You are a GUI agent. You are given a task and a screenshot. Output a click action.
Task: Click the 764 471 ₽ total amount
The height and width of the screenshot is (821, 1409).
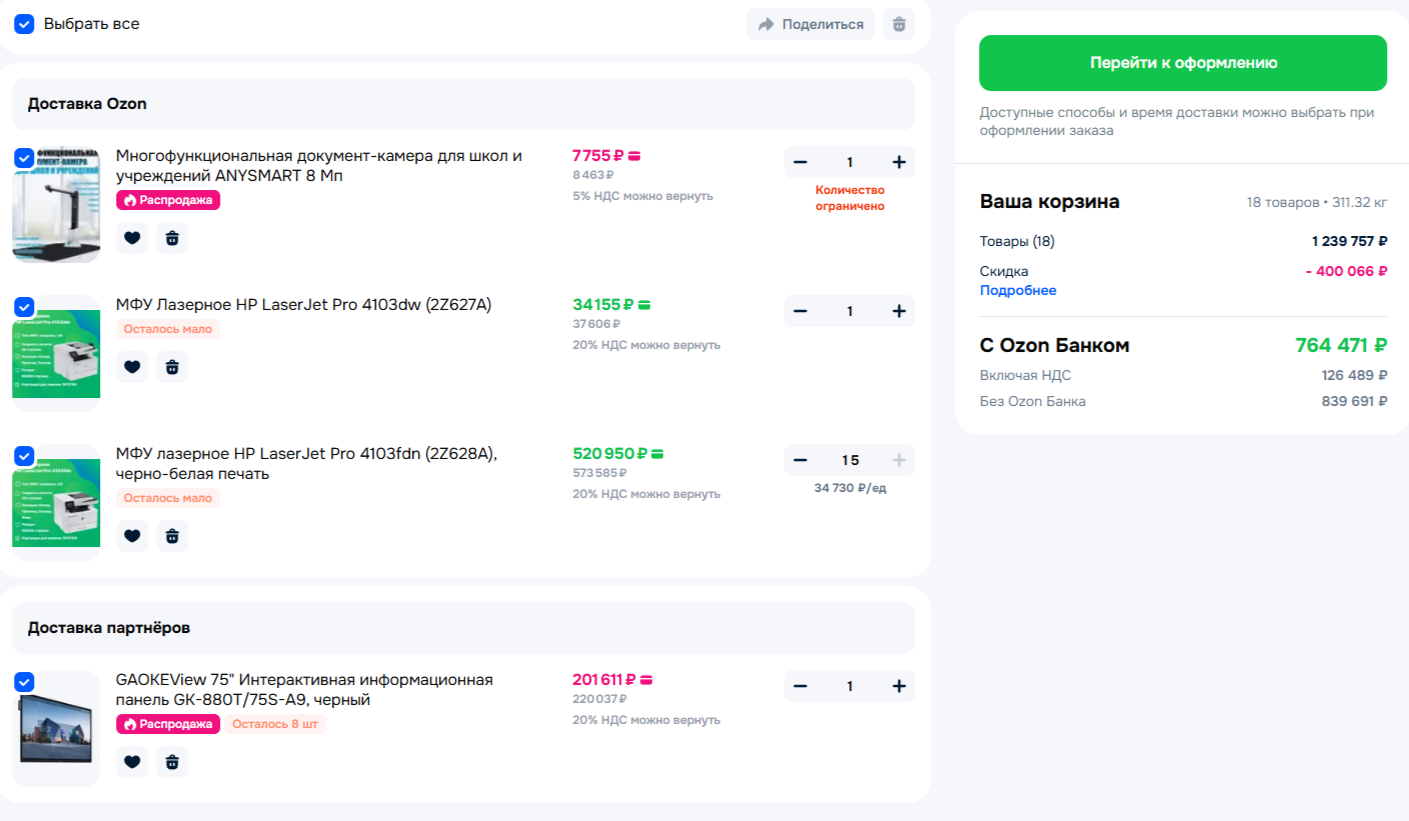tap(1341, 345)
